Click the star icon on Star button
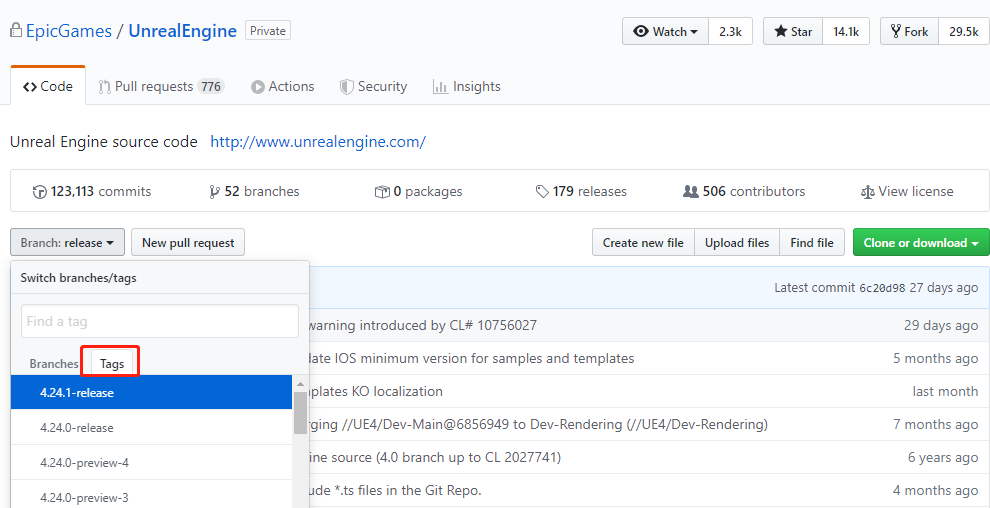Viewport: 990px width, 508px height. 780,32
